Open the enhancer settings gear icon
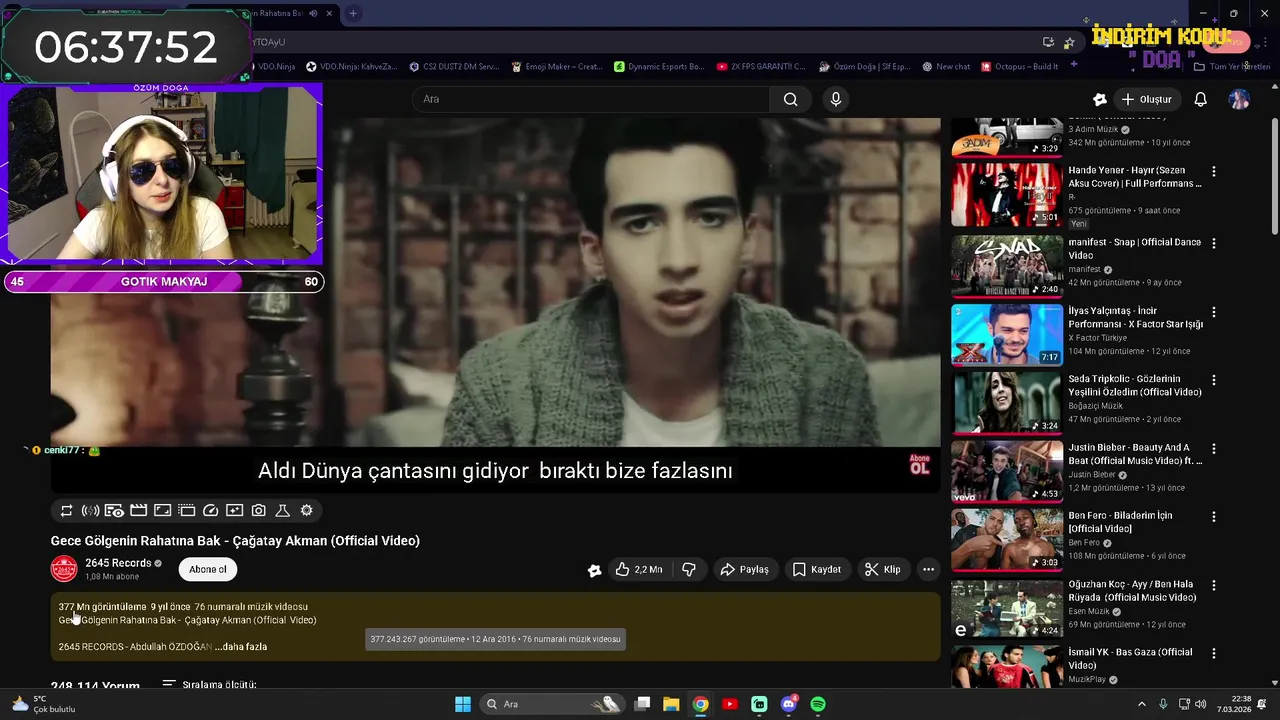 (306, 510)
